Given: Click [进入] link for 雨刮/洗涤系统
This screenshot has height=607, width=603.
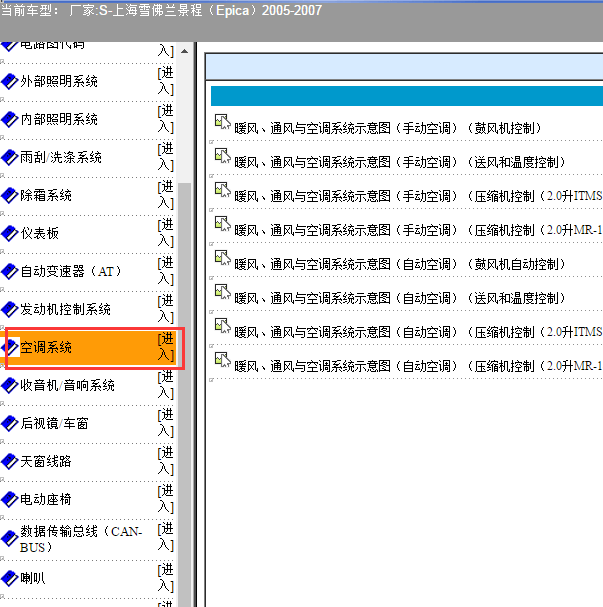Looking at the screenshot, I should (x=166, y=157).
